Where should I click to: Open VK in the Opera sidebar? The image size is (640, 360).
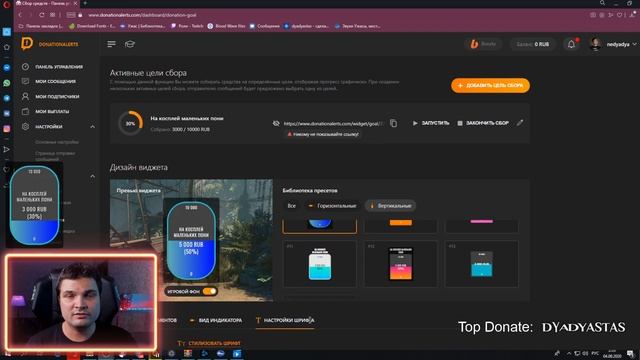7,113
